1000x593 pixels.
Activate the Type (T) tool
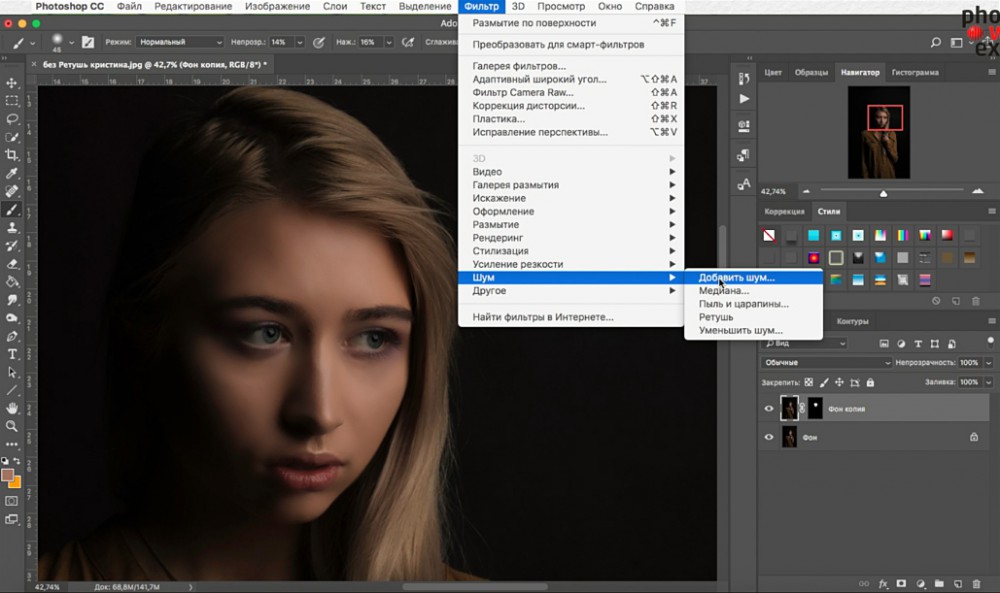[12, 354]
